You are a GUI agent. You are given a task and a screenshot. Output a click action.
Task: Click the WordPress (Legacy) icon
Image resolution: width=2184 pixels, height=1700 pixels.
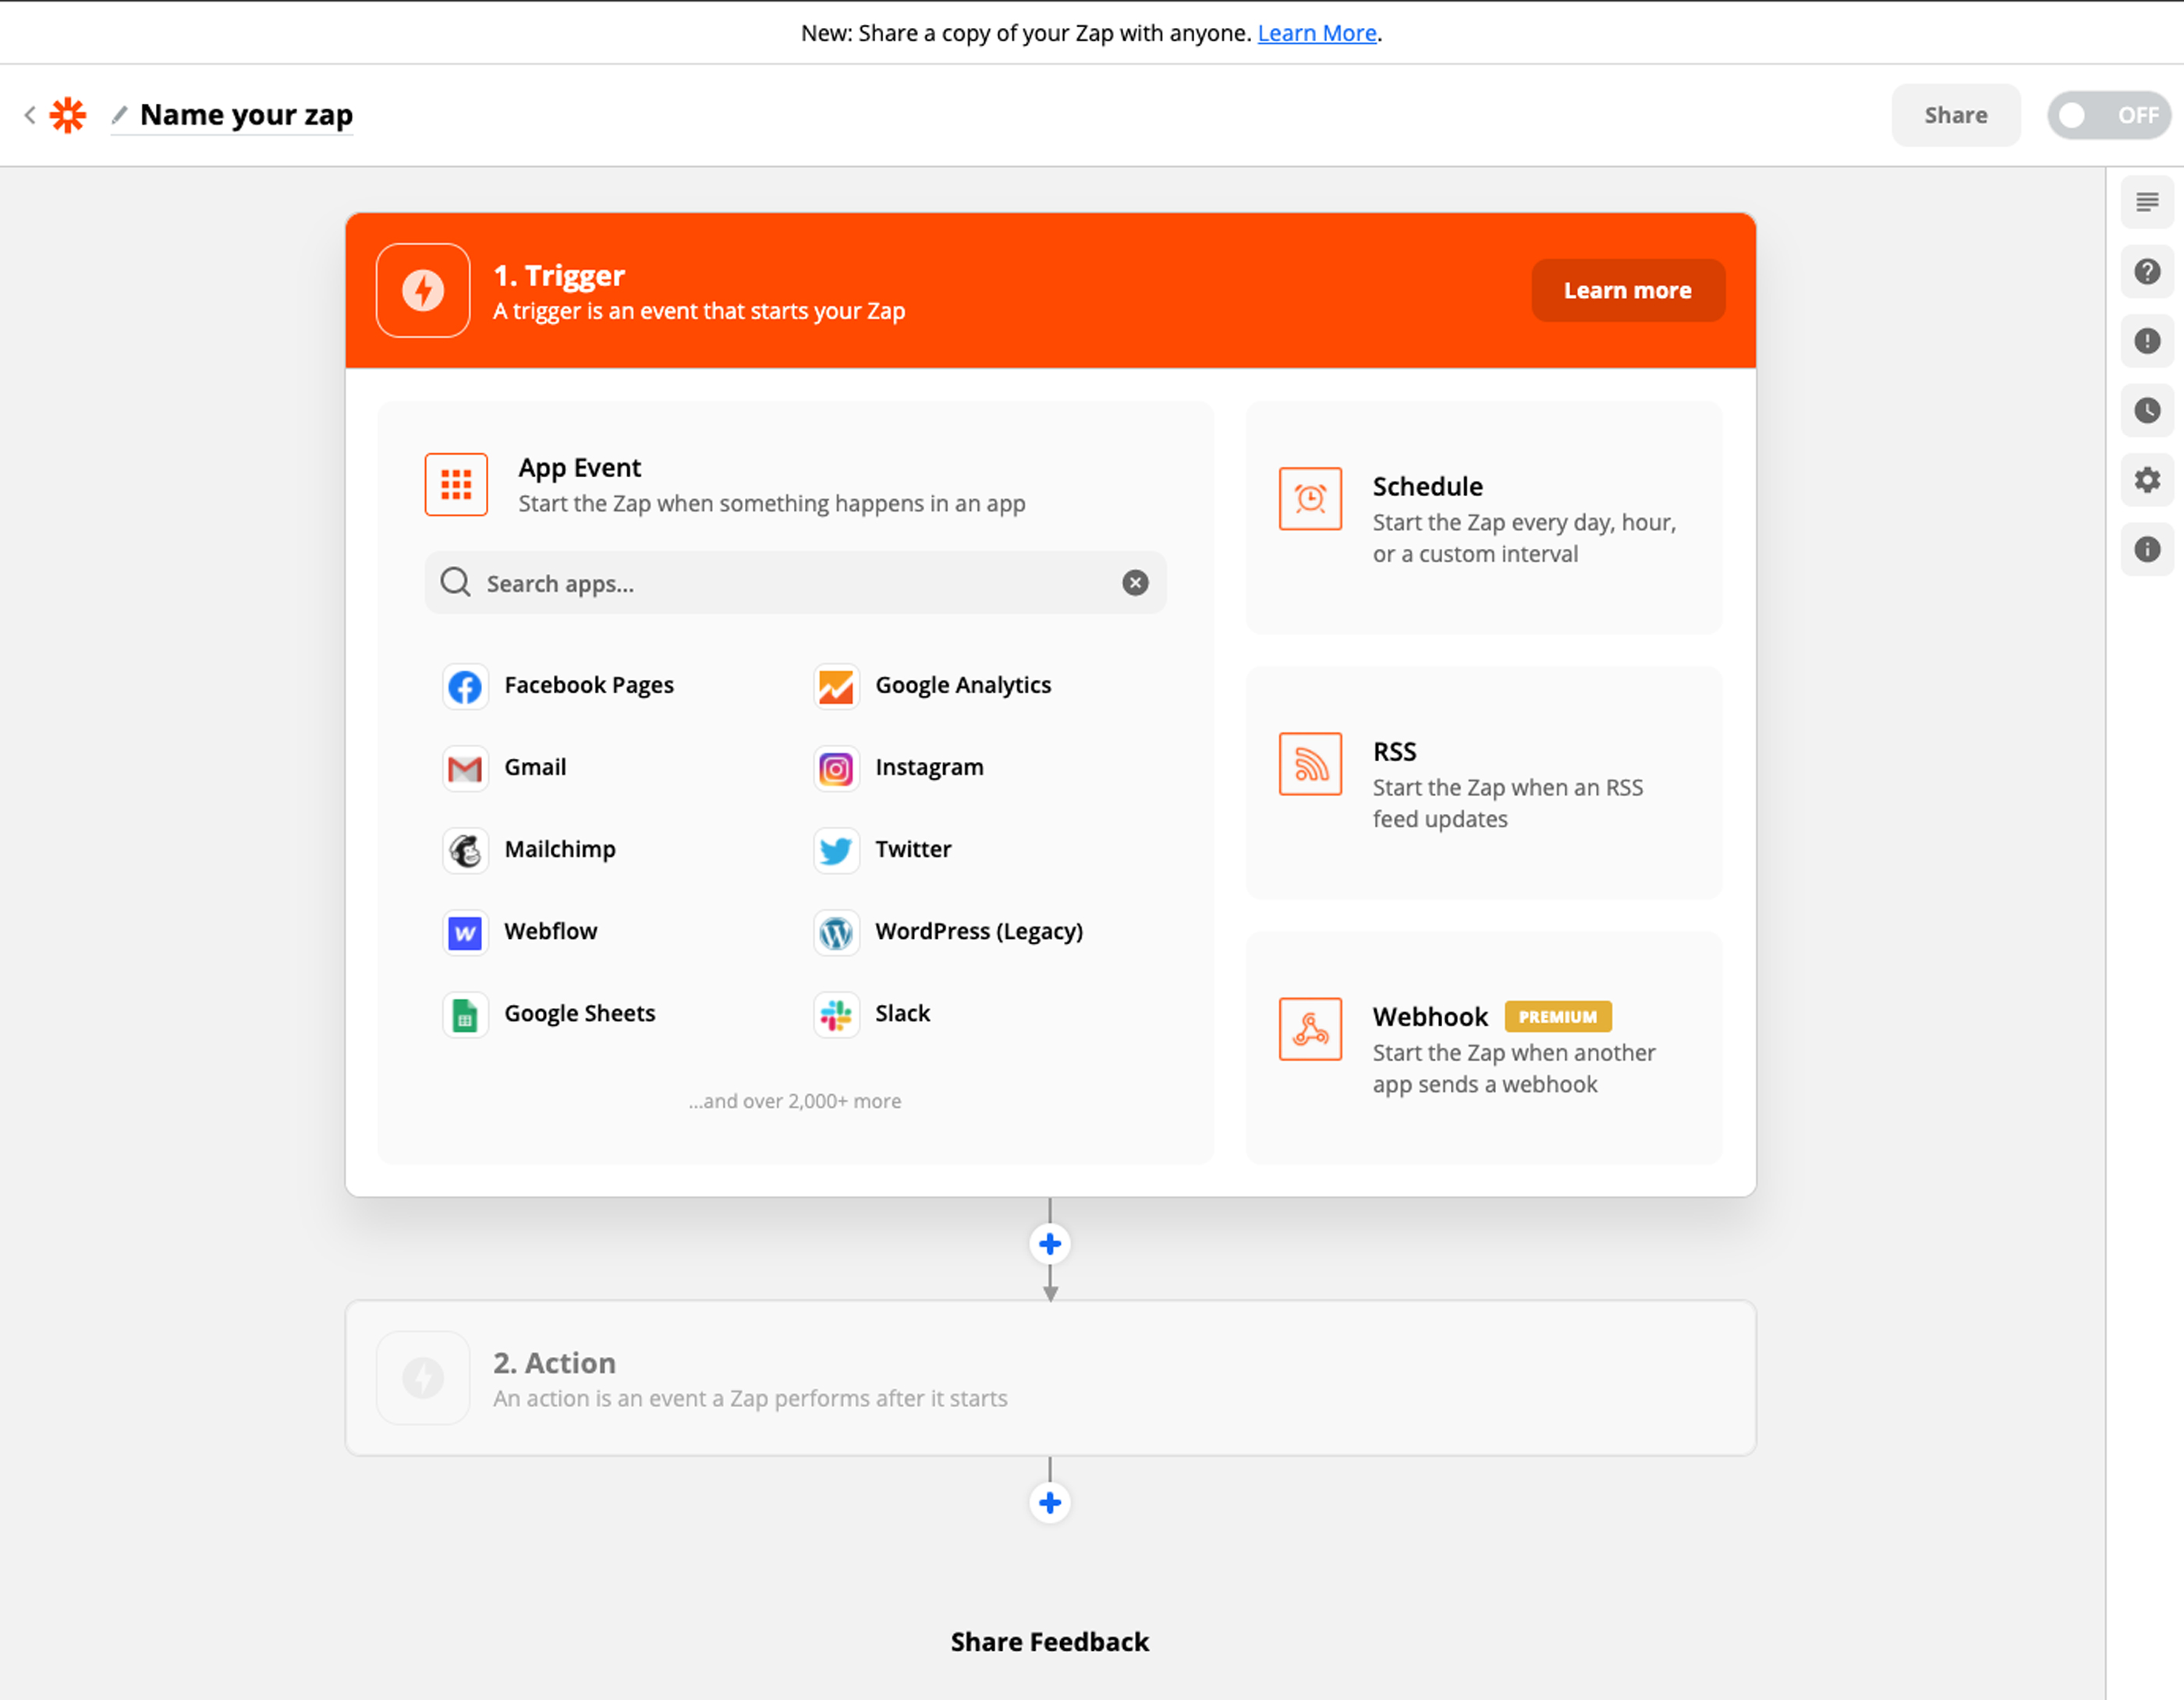[836, 932]
